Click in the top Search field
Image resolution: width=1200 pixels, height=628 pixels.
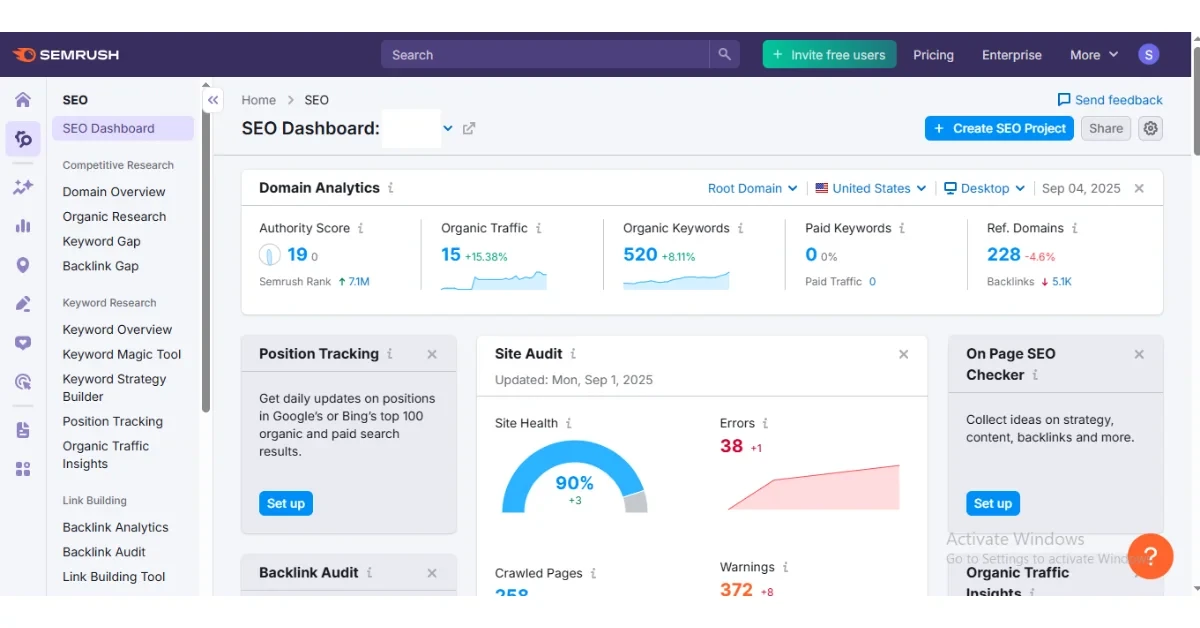545,55
